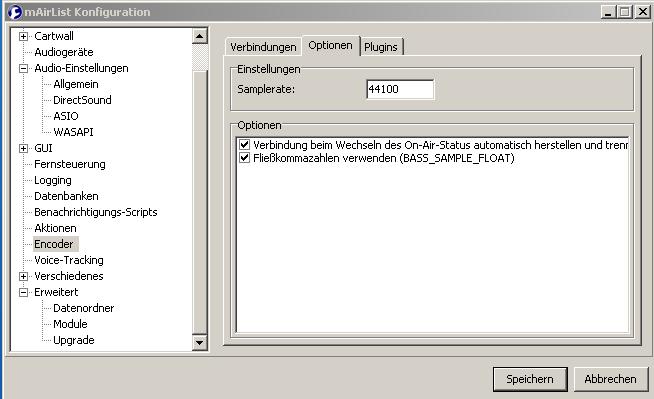
Task: Select Verschiedenes tree item
Action: 69,276
